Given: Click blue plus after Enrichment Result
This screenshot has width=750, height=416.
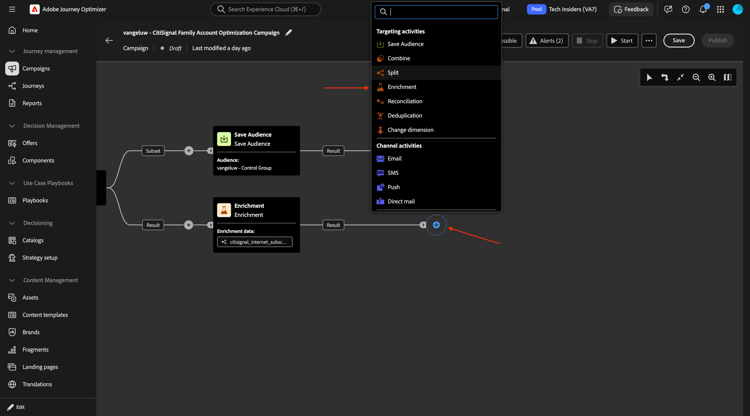Looking at the screenshot, I should [436, 225].
